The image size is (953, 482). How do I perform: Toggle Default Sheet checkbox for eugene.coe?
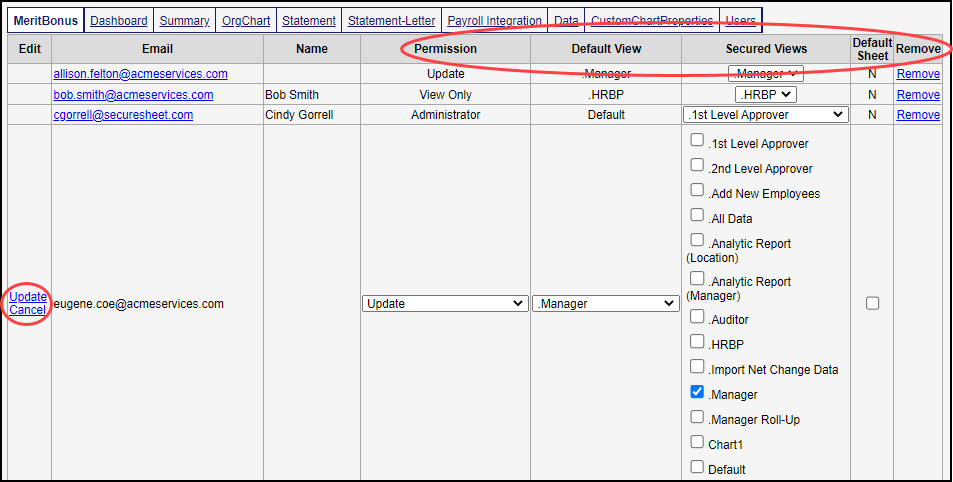point(872,303)
